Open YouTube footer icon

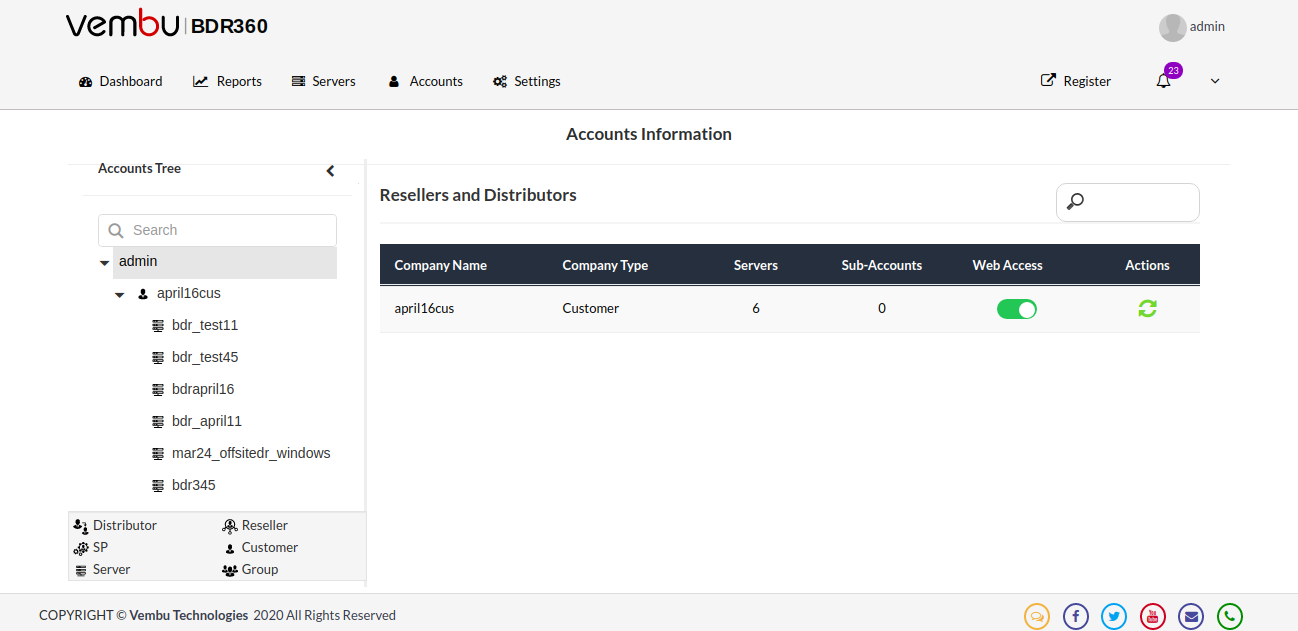(1153, 616)
